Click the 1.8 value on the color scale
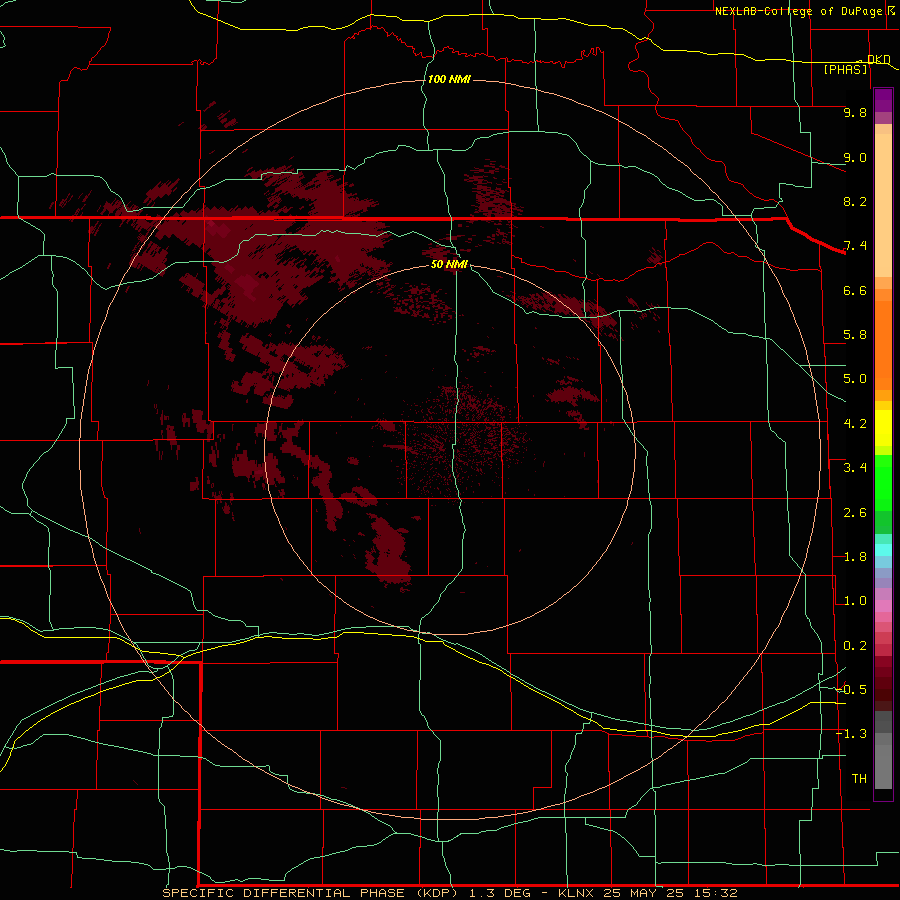This screenshot has width=900, height=900. click(855, 557)
